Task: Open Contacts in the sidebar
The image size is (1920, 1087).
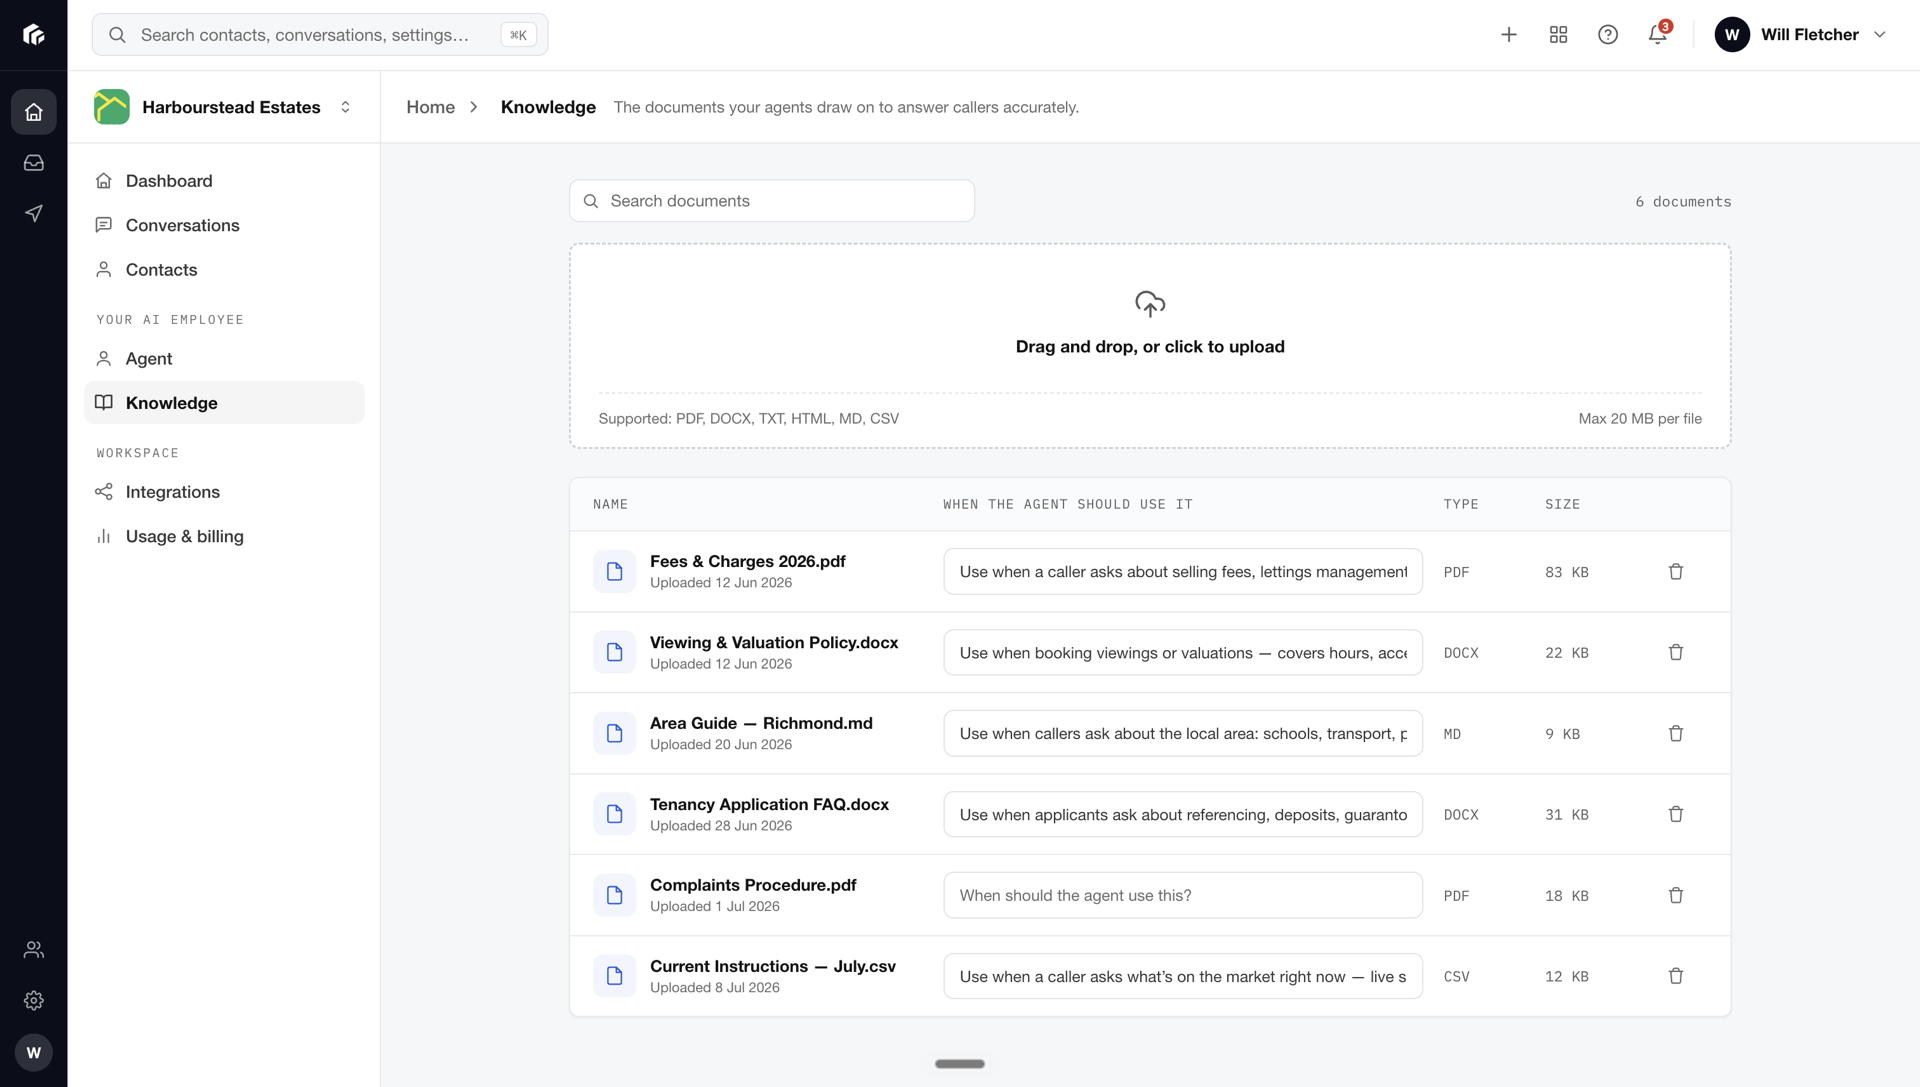Action: click(224, 270)
